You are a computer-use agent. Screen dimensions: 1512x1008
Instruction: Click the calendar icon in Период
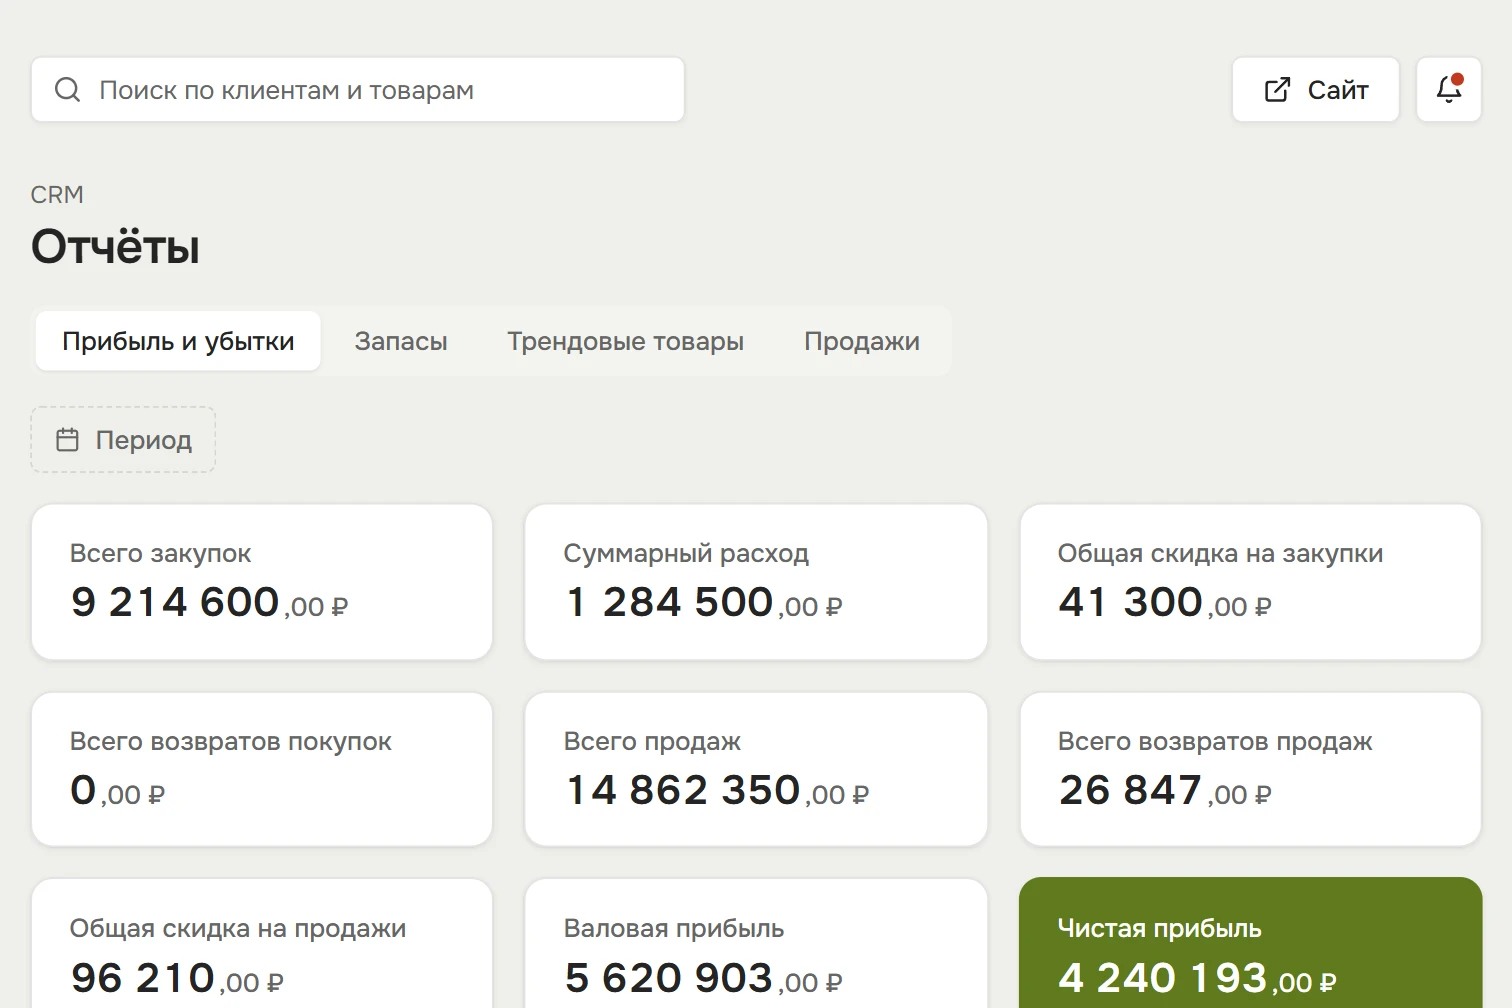pos(67,440)
